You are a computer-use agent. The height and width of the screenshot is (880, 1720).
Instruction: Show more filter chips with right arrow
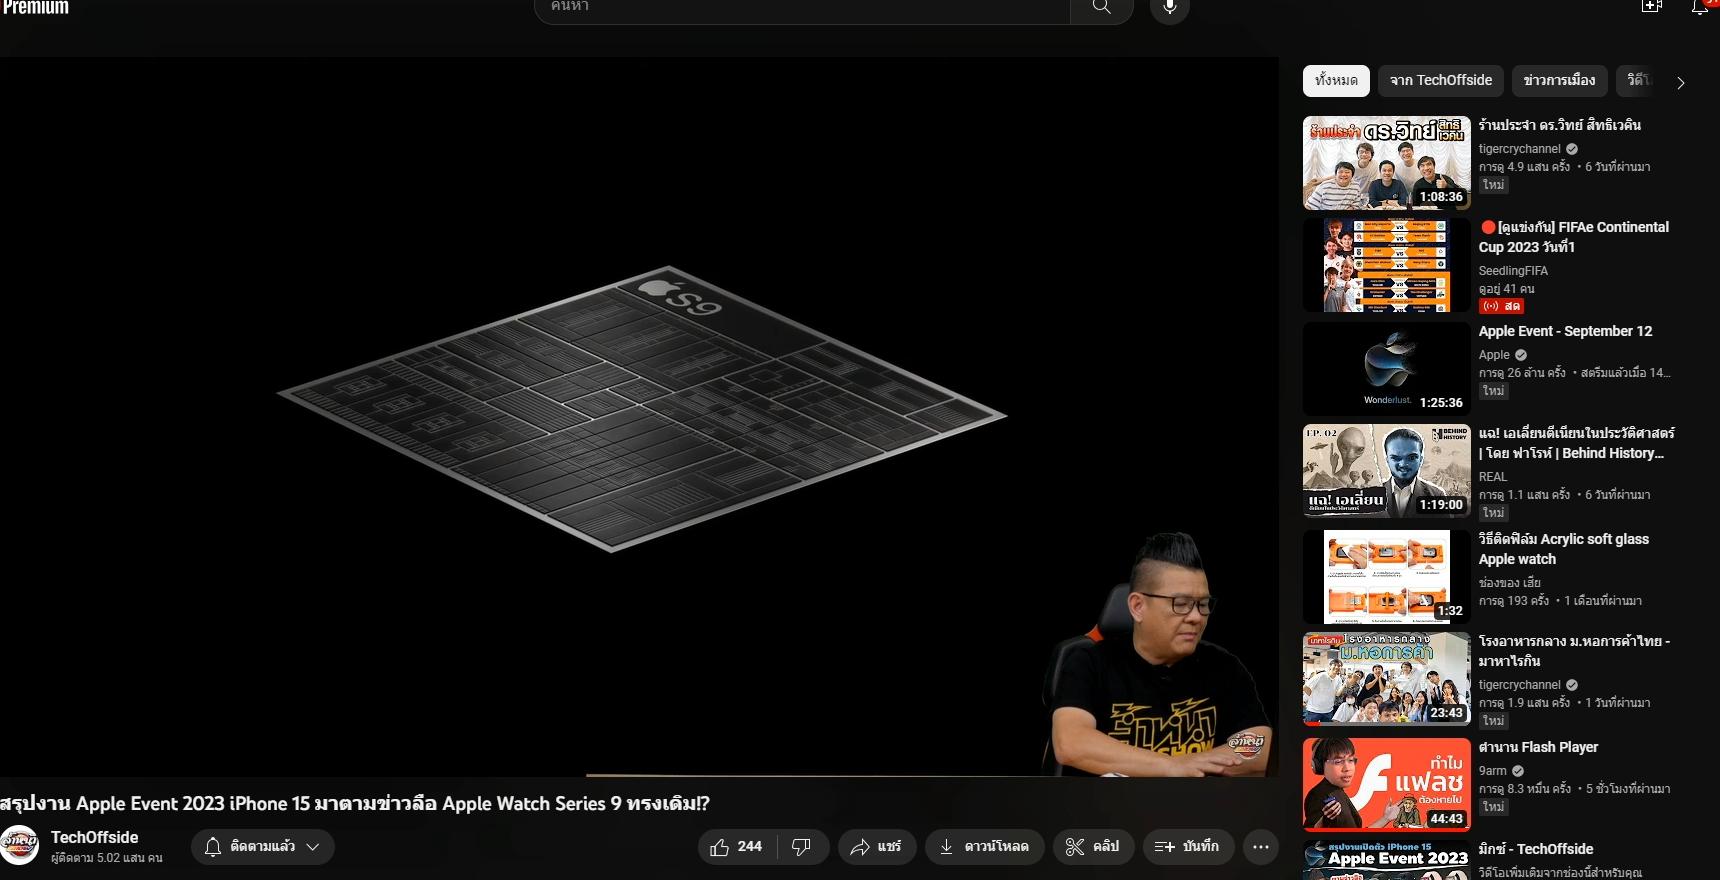point(1680,82)
